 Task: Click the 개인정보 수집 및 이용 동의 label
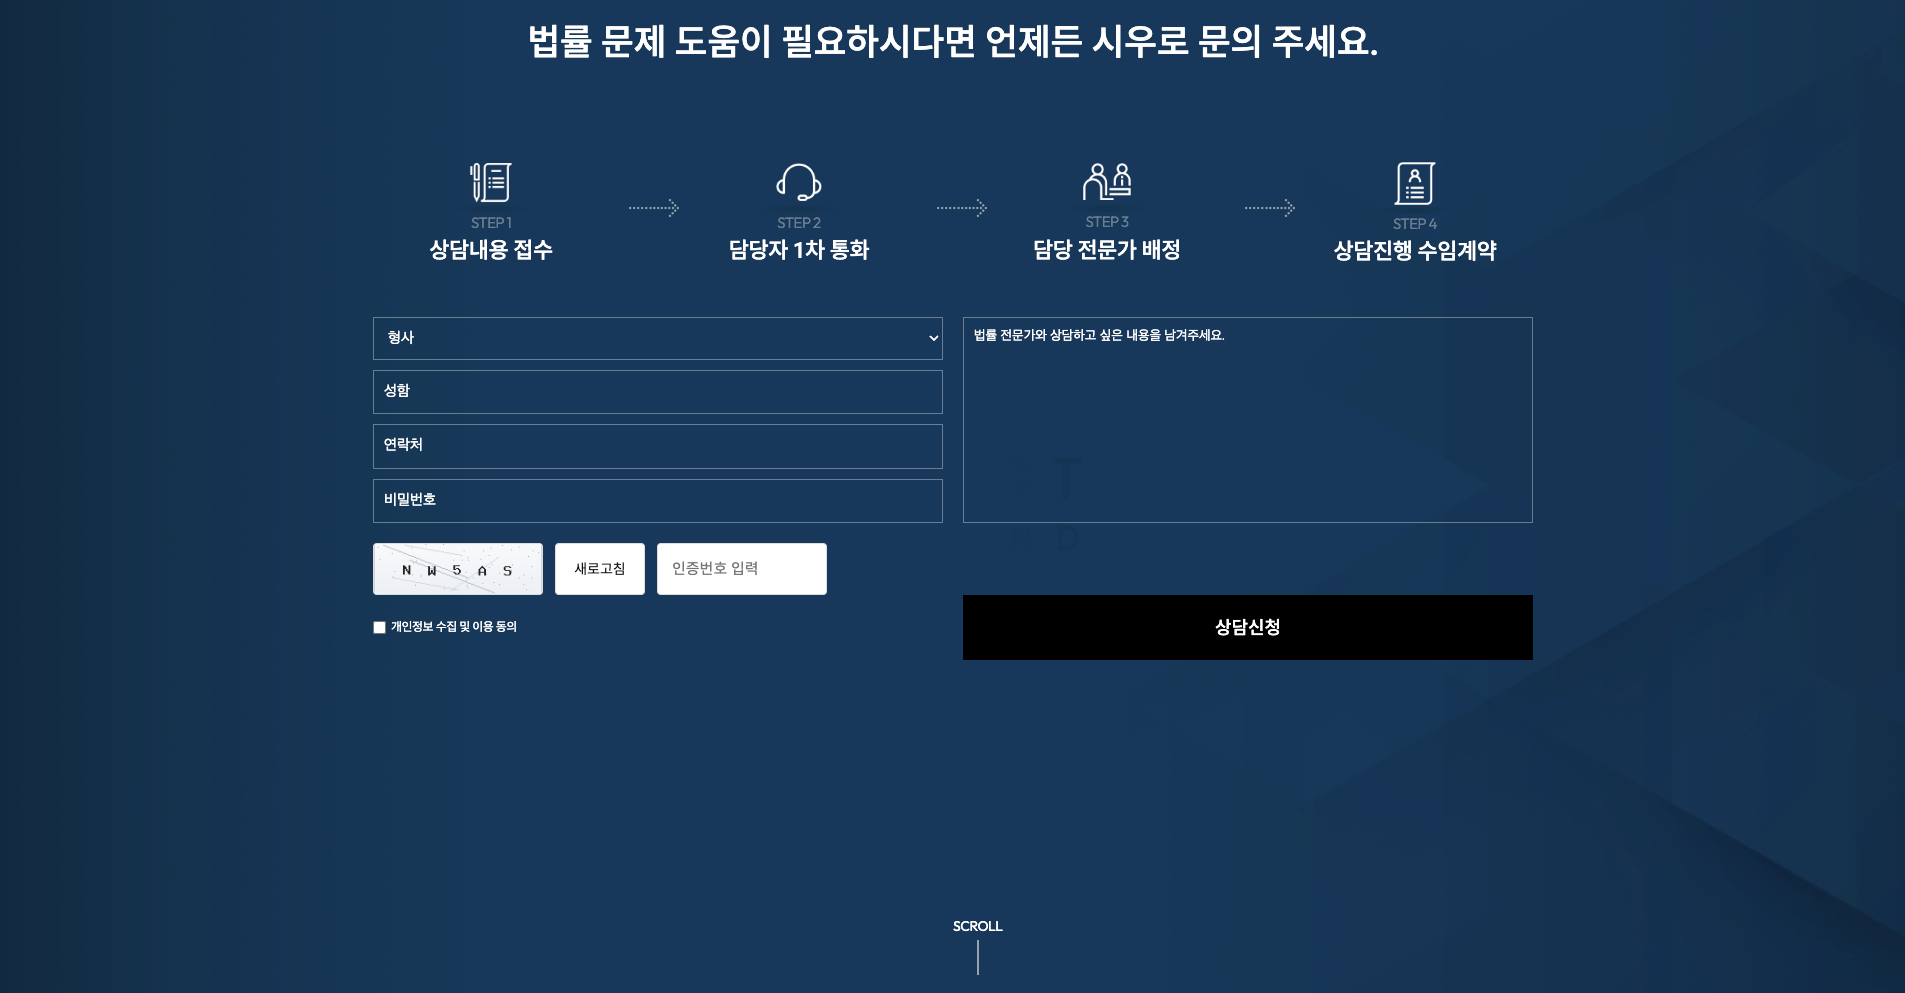454,627
